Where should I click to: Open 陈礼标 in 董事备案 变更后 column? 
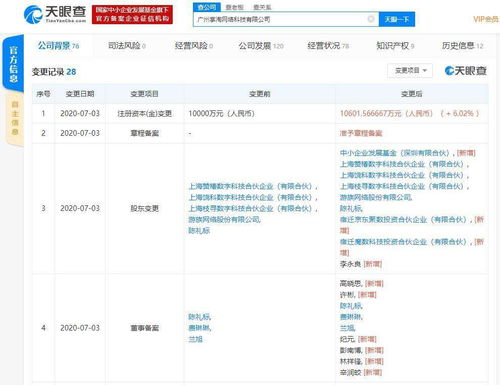(x=351, y=306)
